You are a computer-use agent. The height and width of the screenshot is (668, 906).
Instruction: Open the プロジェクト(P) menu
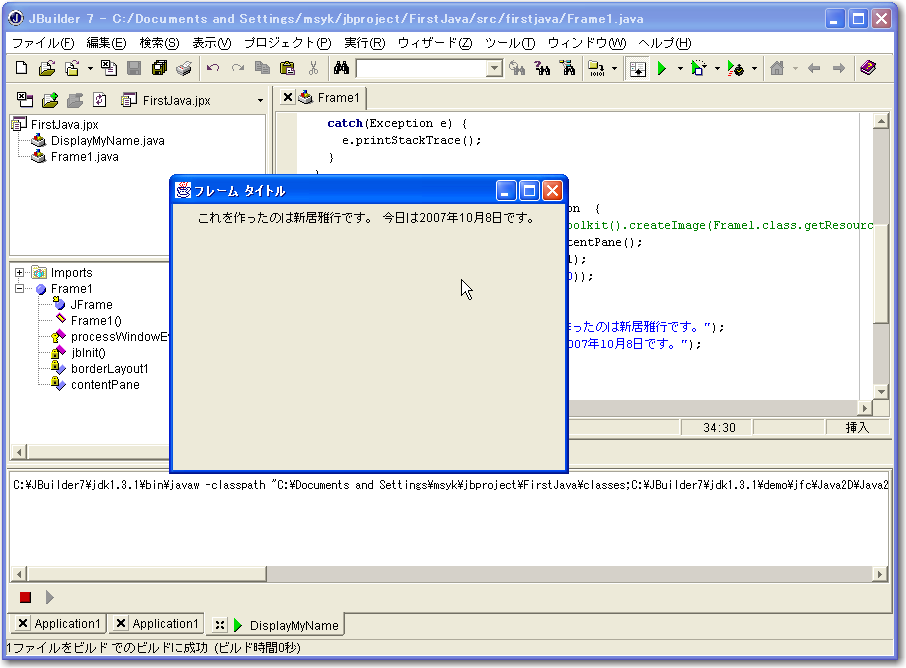287,43
